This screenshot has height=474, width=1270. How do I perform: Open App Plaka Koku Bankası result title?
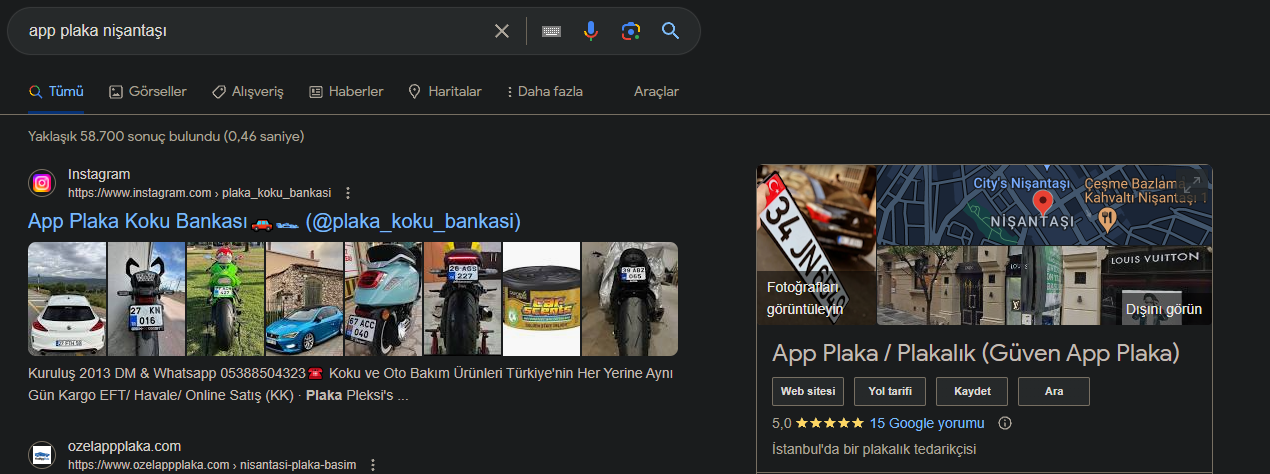(275, 220)
